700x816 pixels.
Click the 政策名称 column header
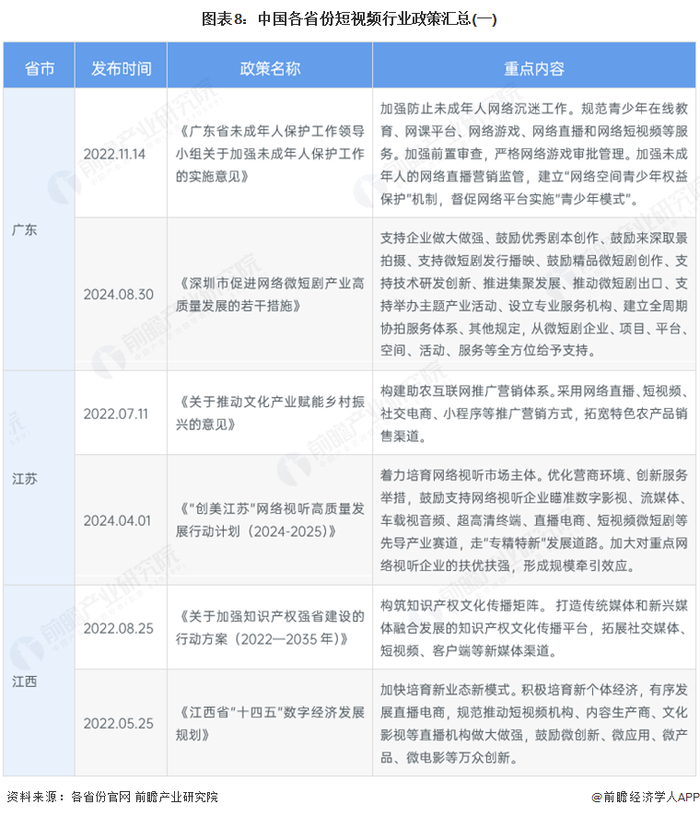pyautogui.click(x=270, y=68)
